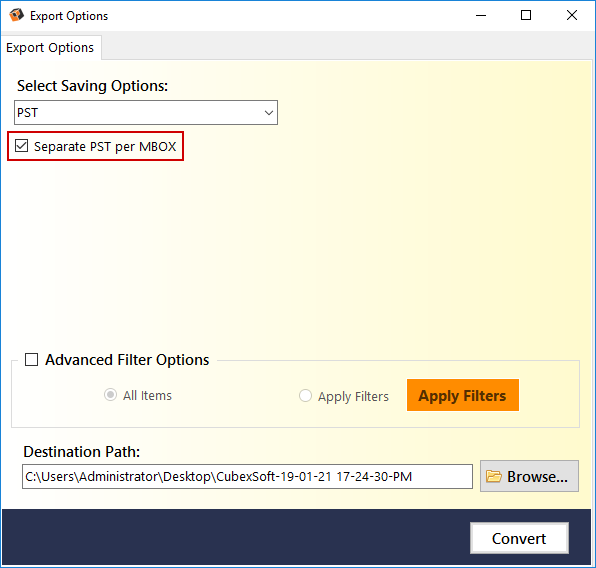Select the All Items radio button
Image resolution: width=596 pixels, height=568 pixels.
[x=110, y=395]
